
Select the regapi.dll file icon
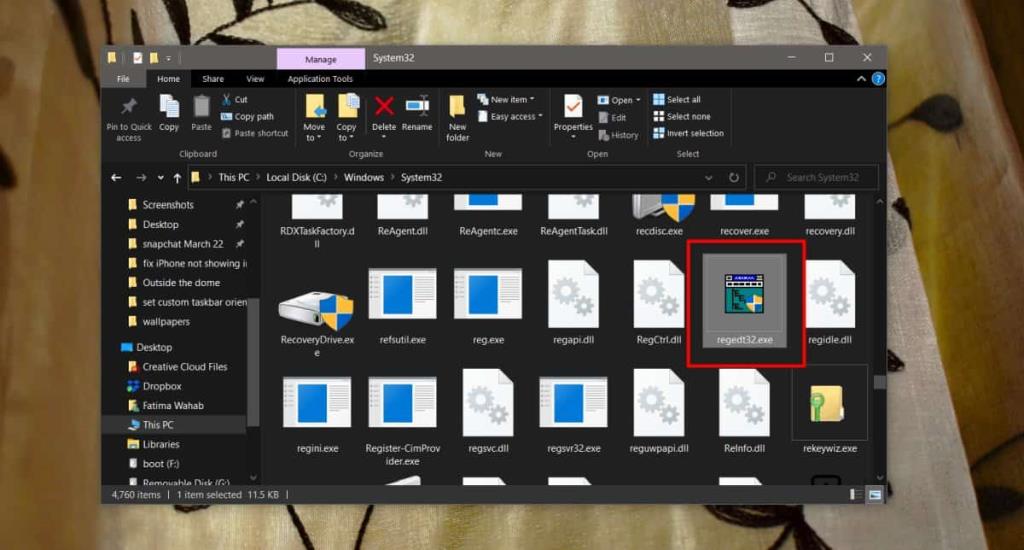point(573,295)
